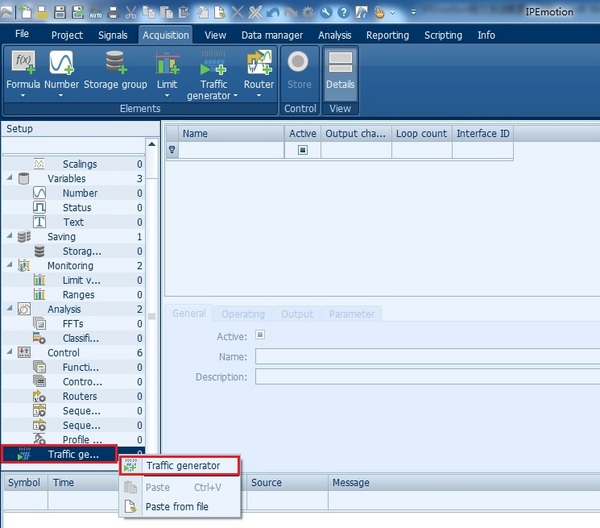
Task: Select FFTs item in Setup tree
Action: click(73, 324)
